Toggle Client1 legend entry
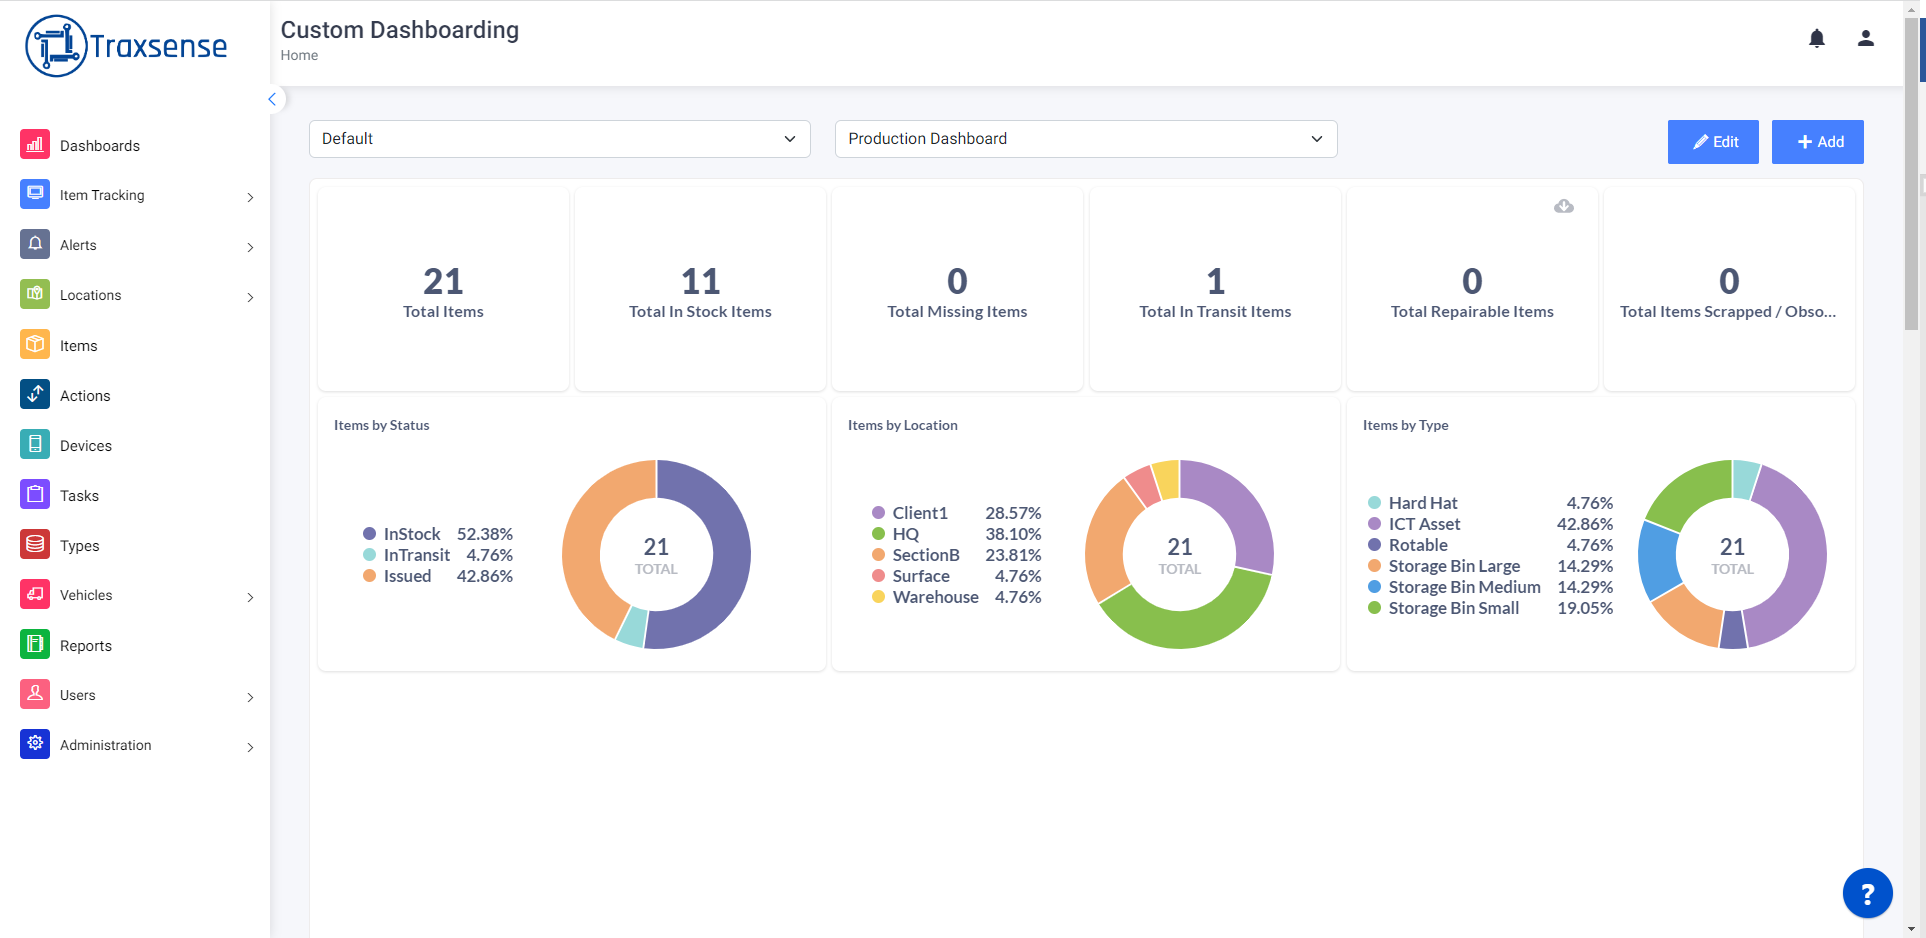 (x=956, y=513)
